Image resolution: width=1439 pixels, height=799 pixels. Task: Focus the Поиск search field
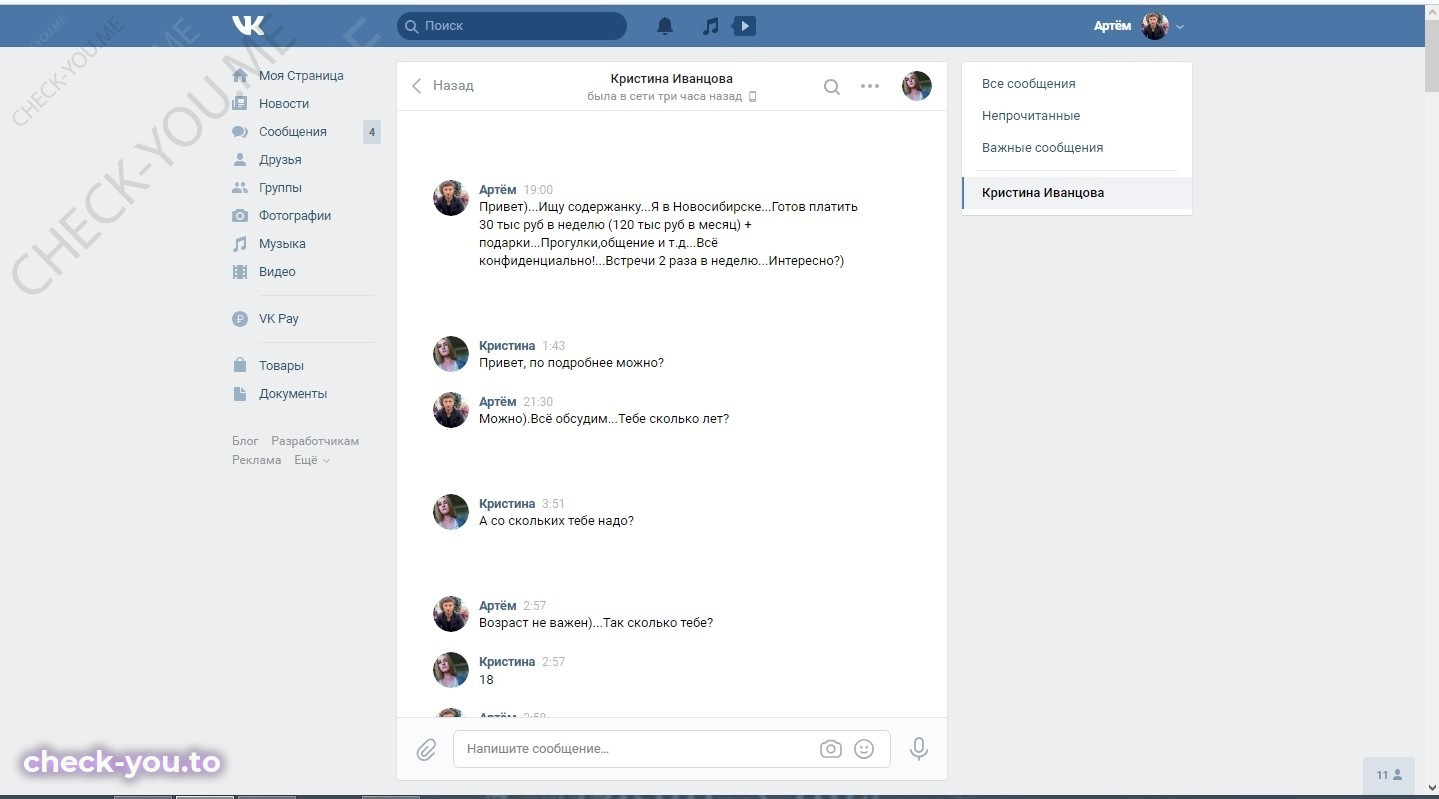[x=512, y=26]
